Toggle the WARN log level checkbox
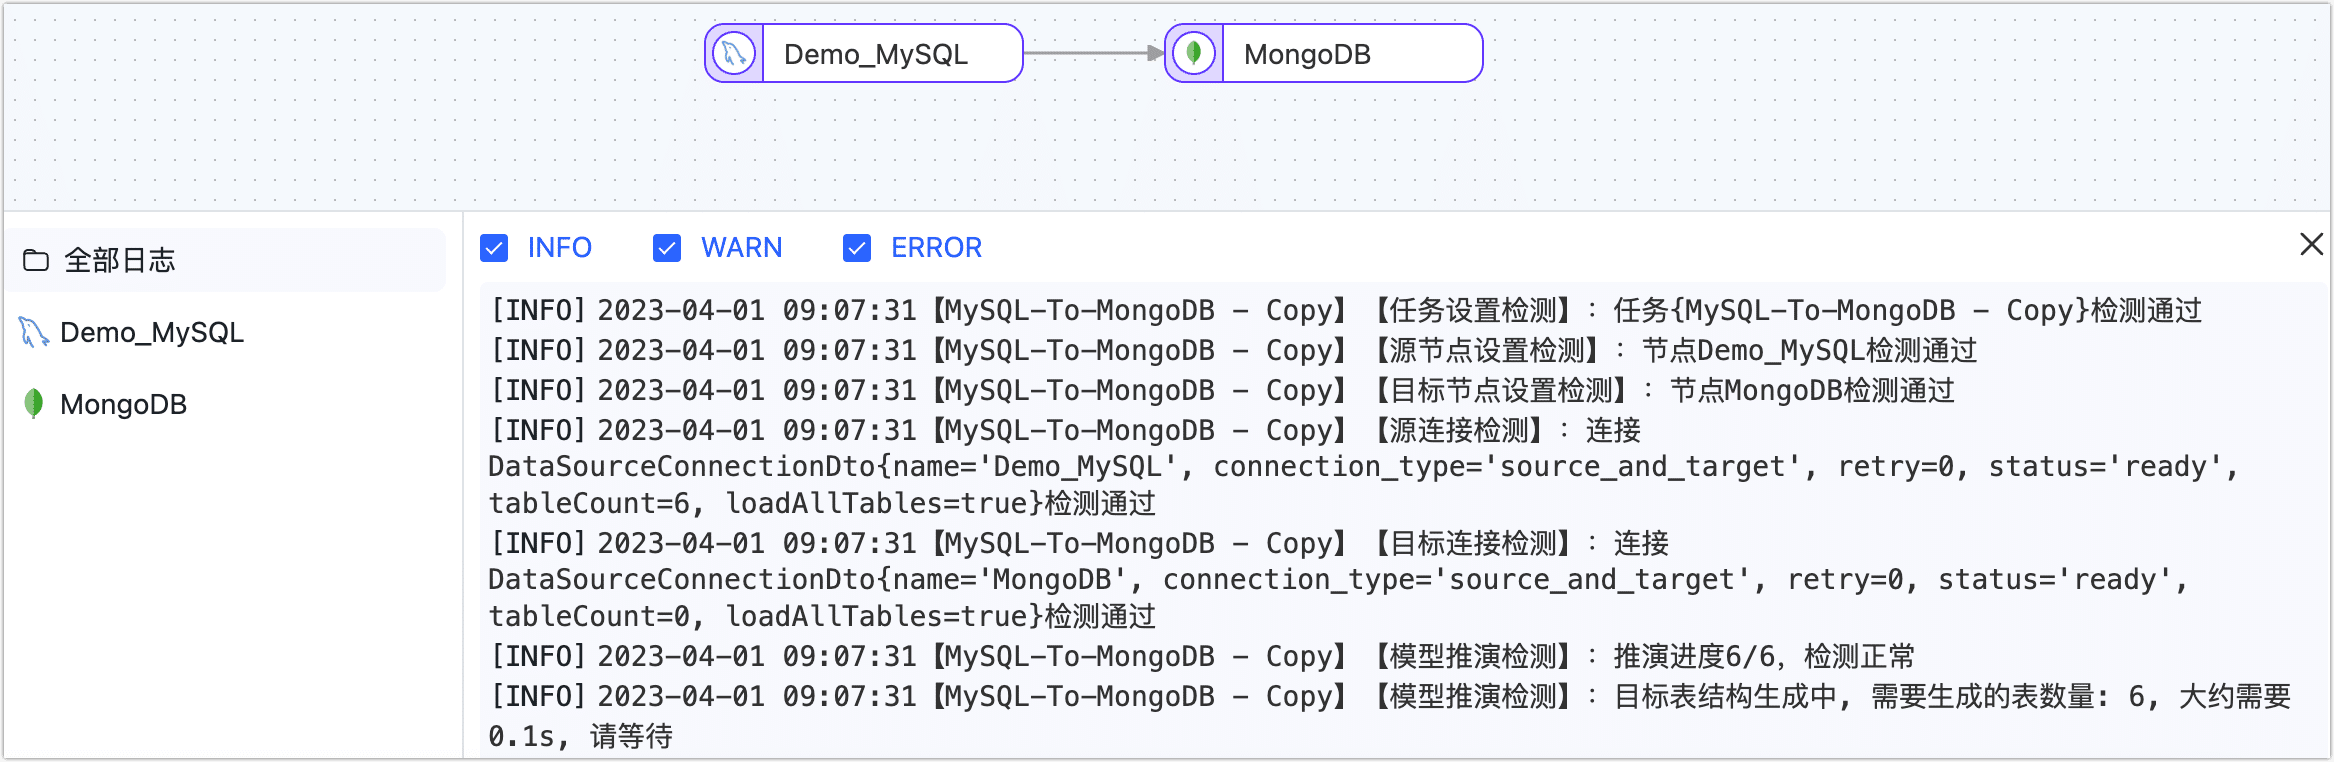 point(667,248)
